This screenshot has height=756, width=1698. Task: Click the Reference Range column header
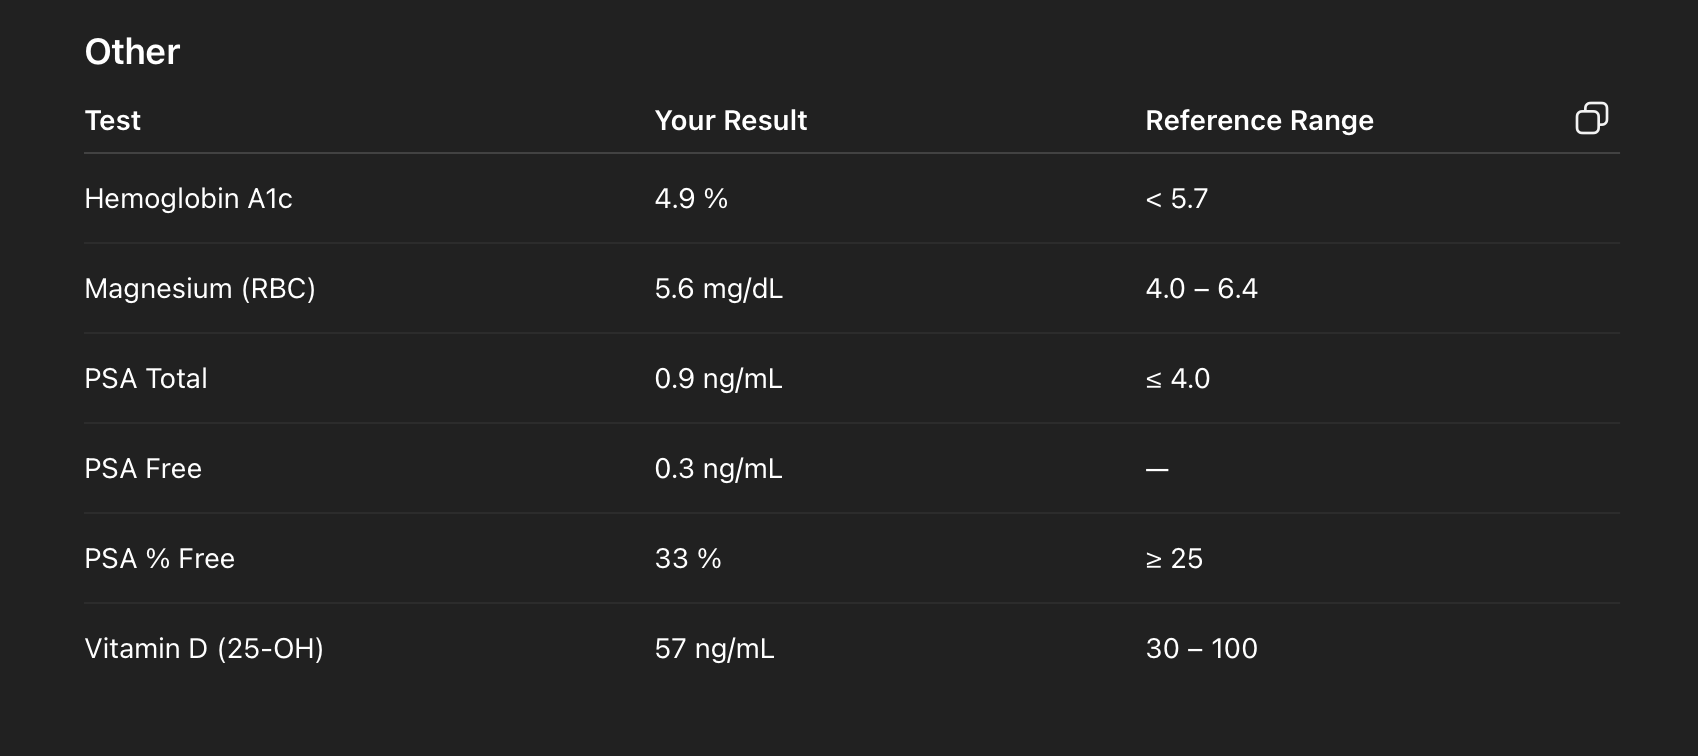tap(1259, 121)
